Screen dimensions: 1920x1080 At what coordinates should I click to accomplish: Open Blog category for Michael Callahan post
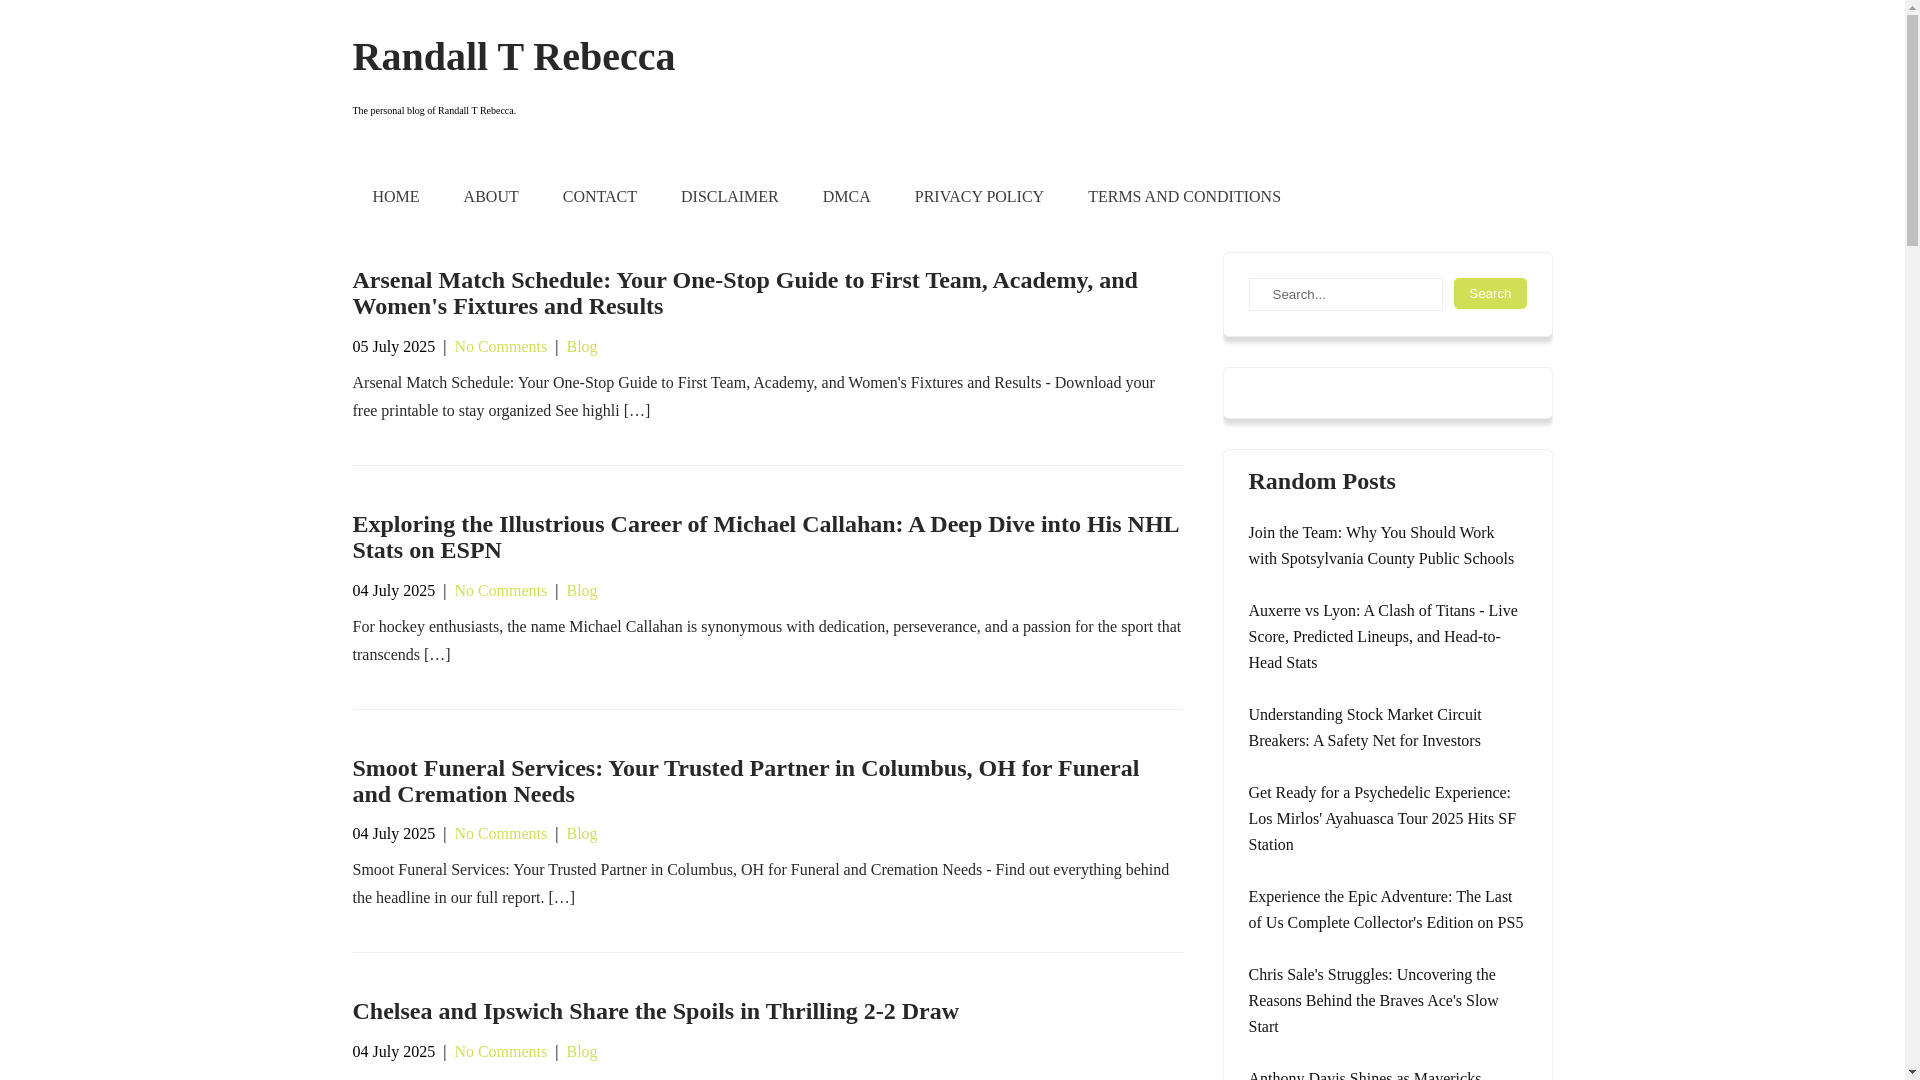point(581,590)
